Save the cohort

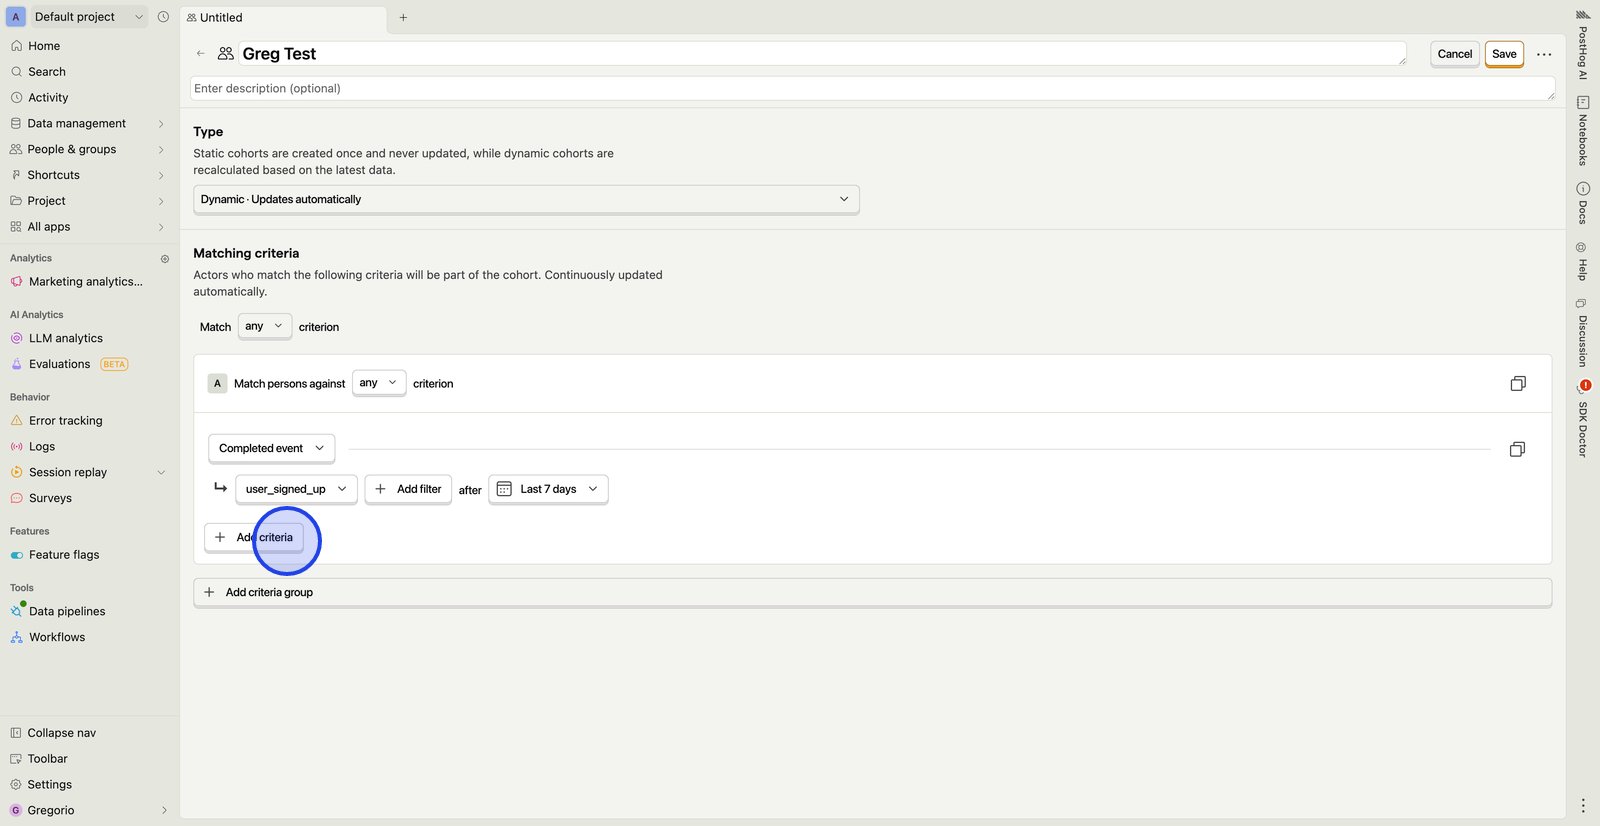coord(1503,54)
